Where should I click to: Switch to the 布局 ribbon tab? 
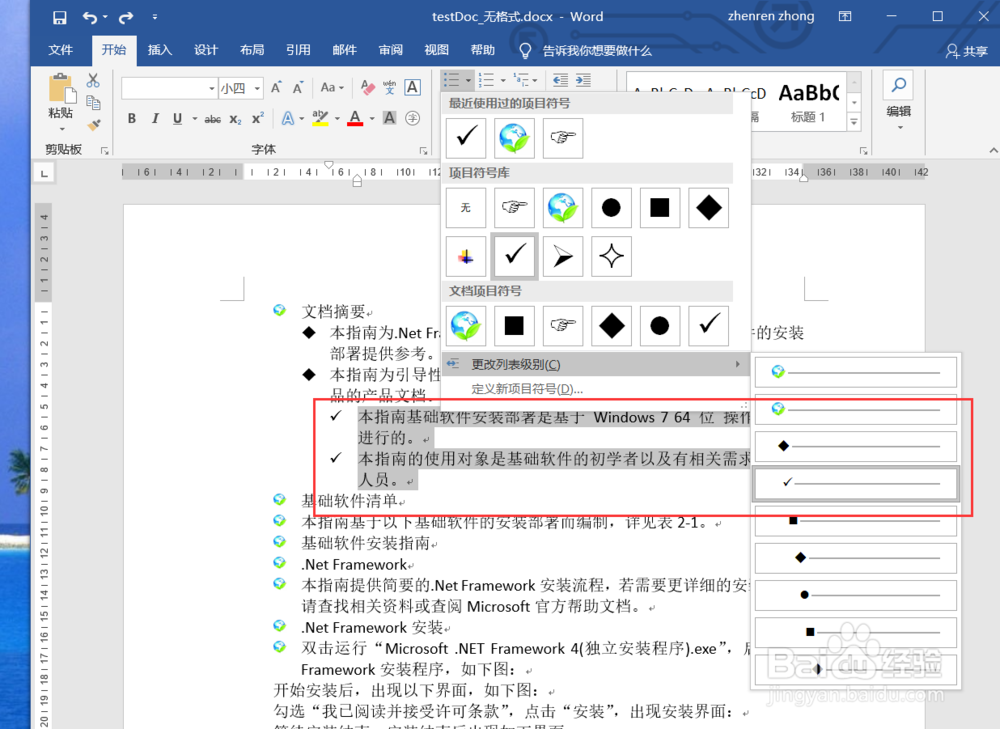tap(252, 50)
